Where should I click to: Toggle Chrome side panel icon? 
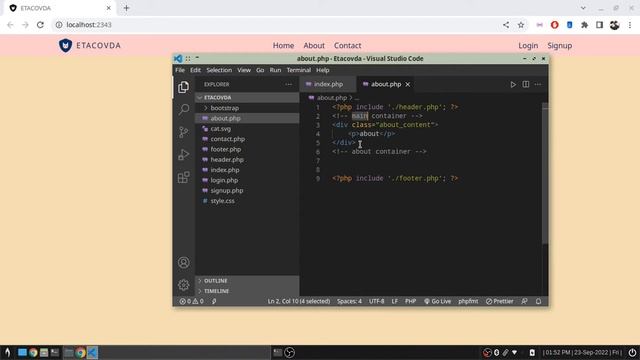point(599,25)
